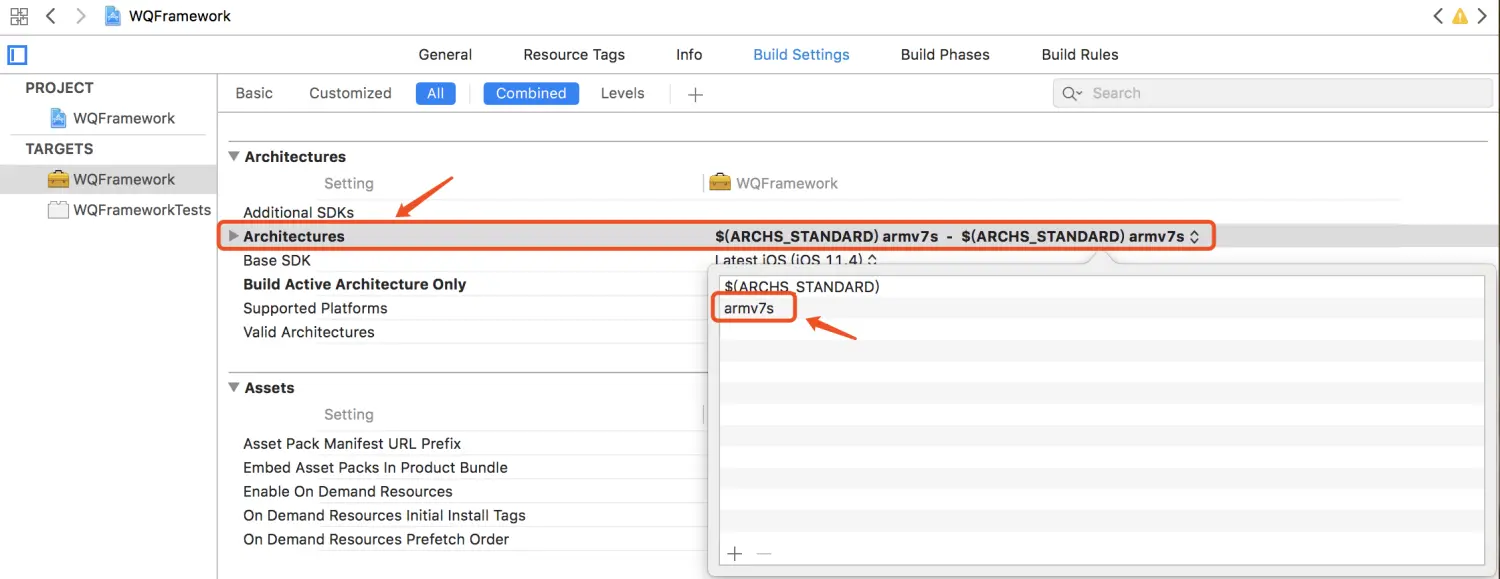Open the Build Settings tab
The width and height of the screenshot is (1500, 579).
(x=801, y=55)
